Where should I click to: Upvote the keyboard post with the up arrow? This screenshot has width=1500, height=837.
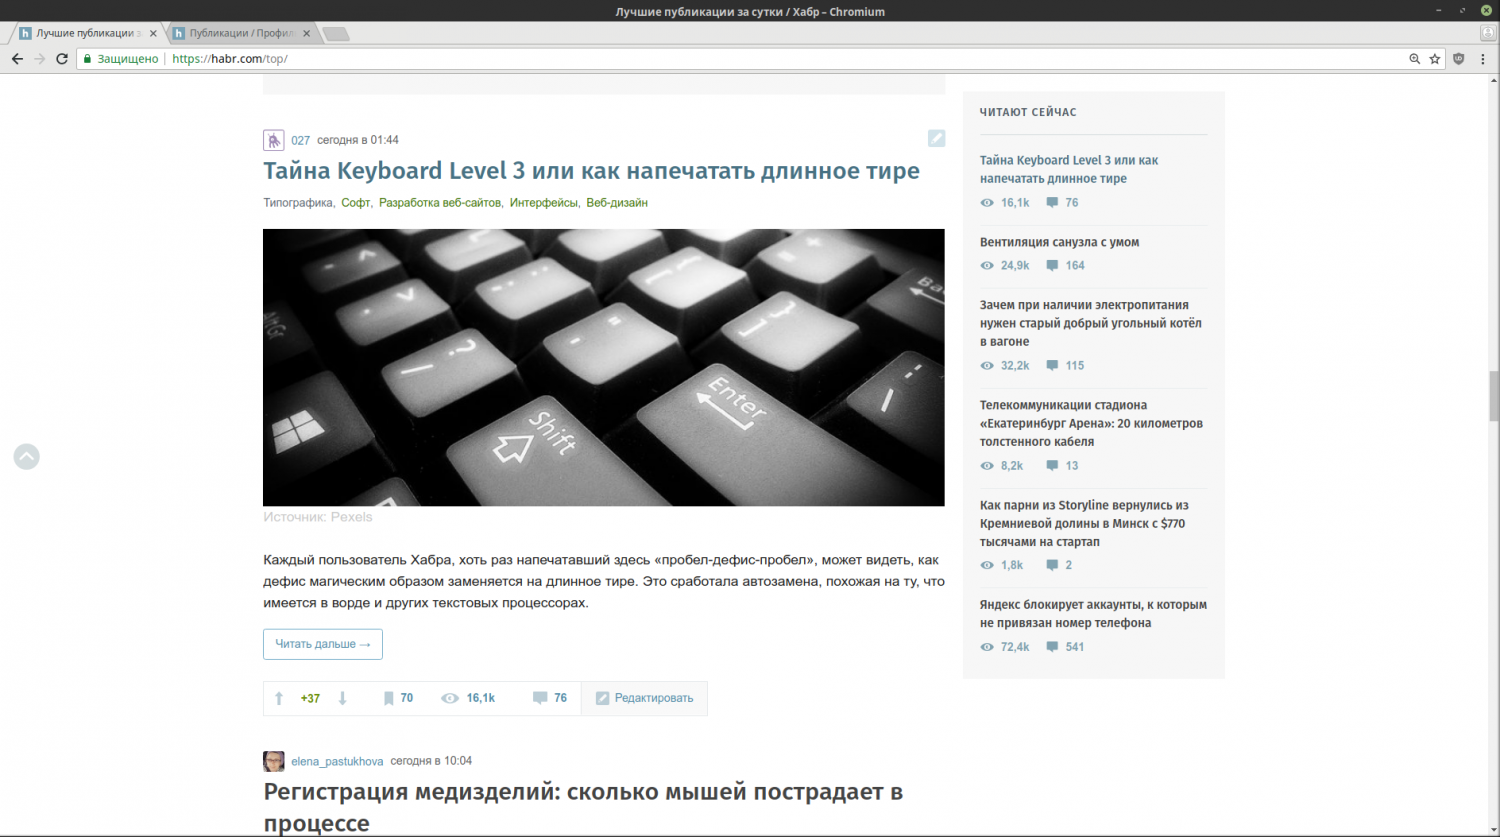[x=279, y=699]
